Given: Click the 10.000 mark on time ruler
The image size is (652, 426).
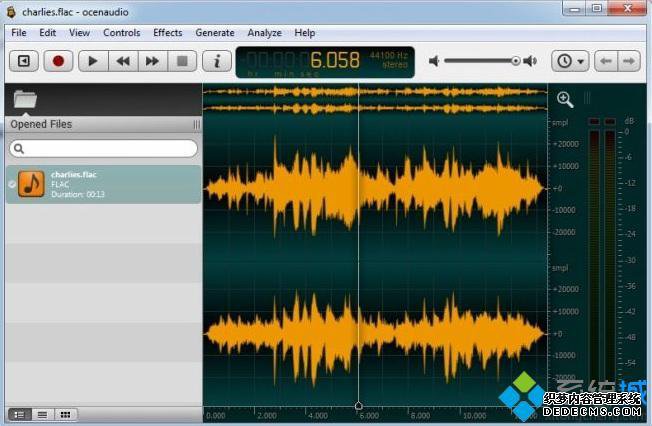Looking at the screenshot, I should coord(474,416).
